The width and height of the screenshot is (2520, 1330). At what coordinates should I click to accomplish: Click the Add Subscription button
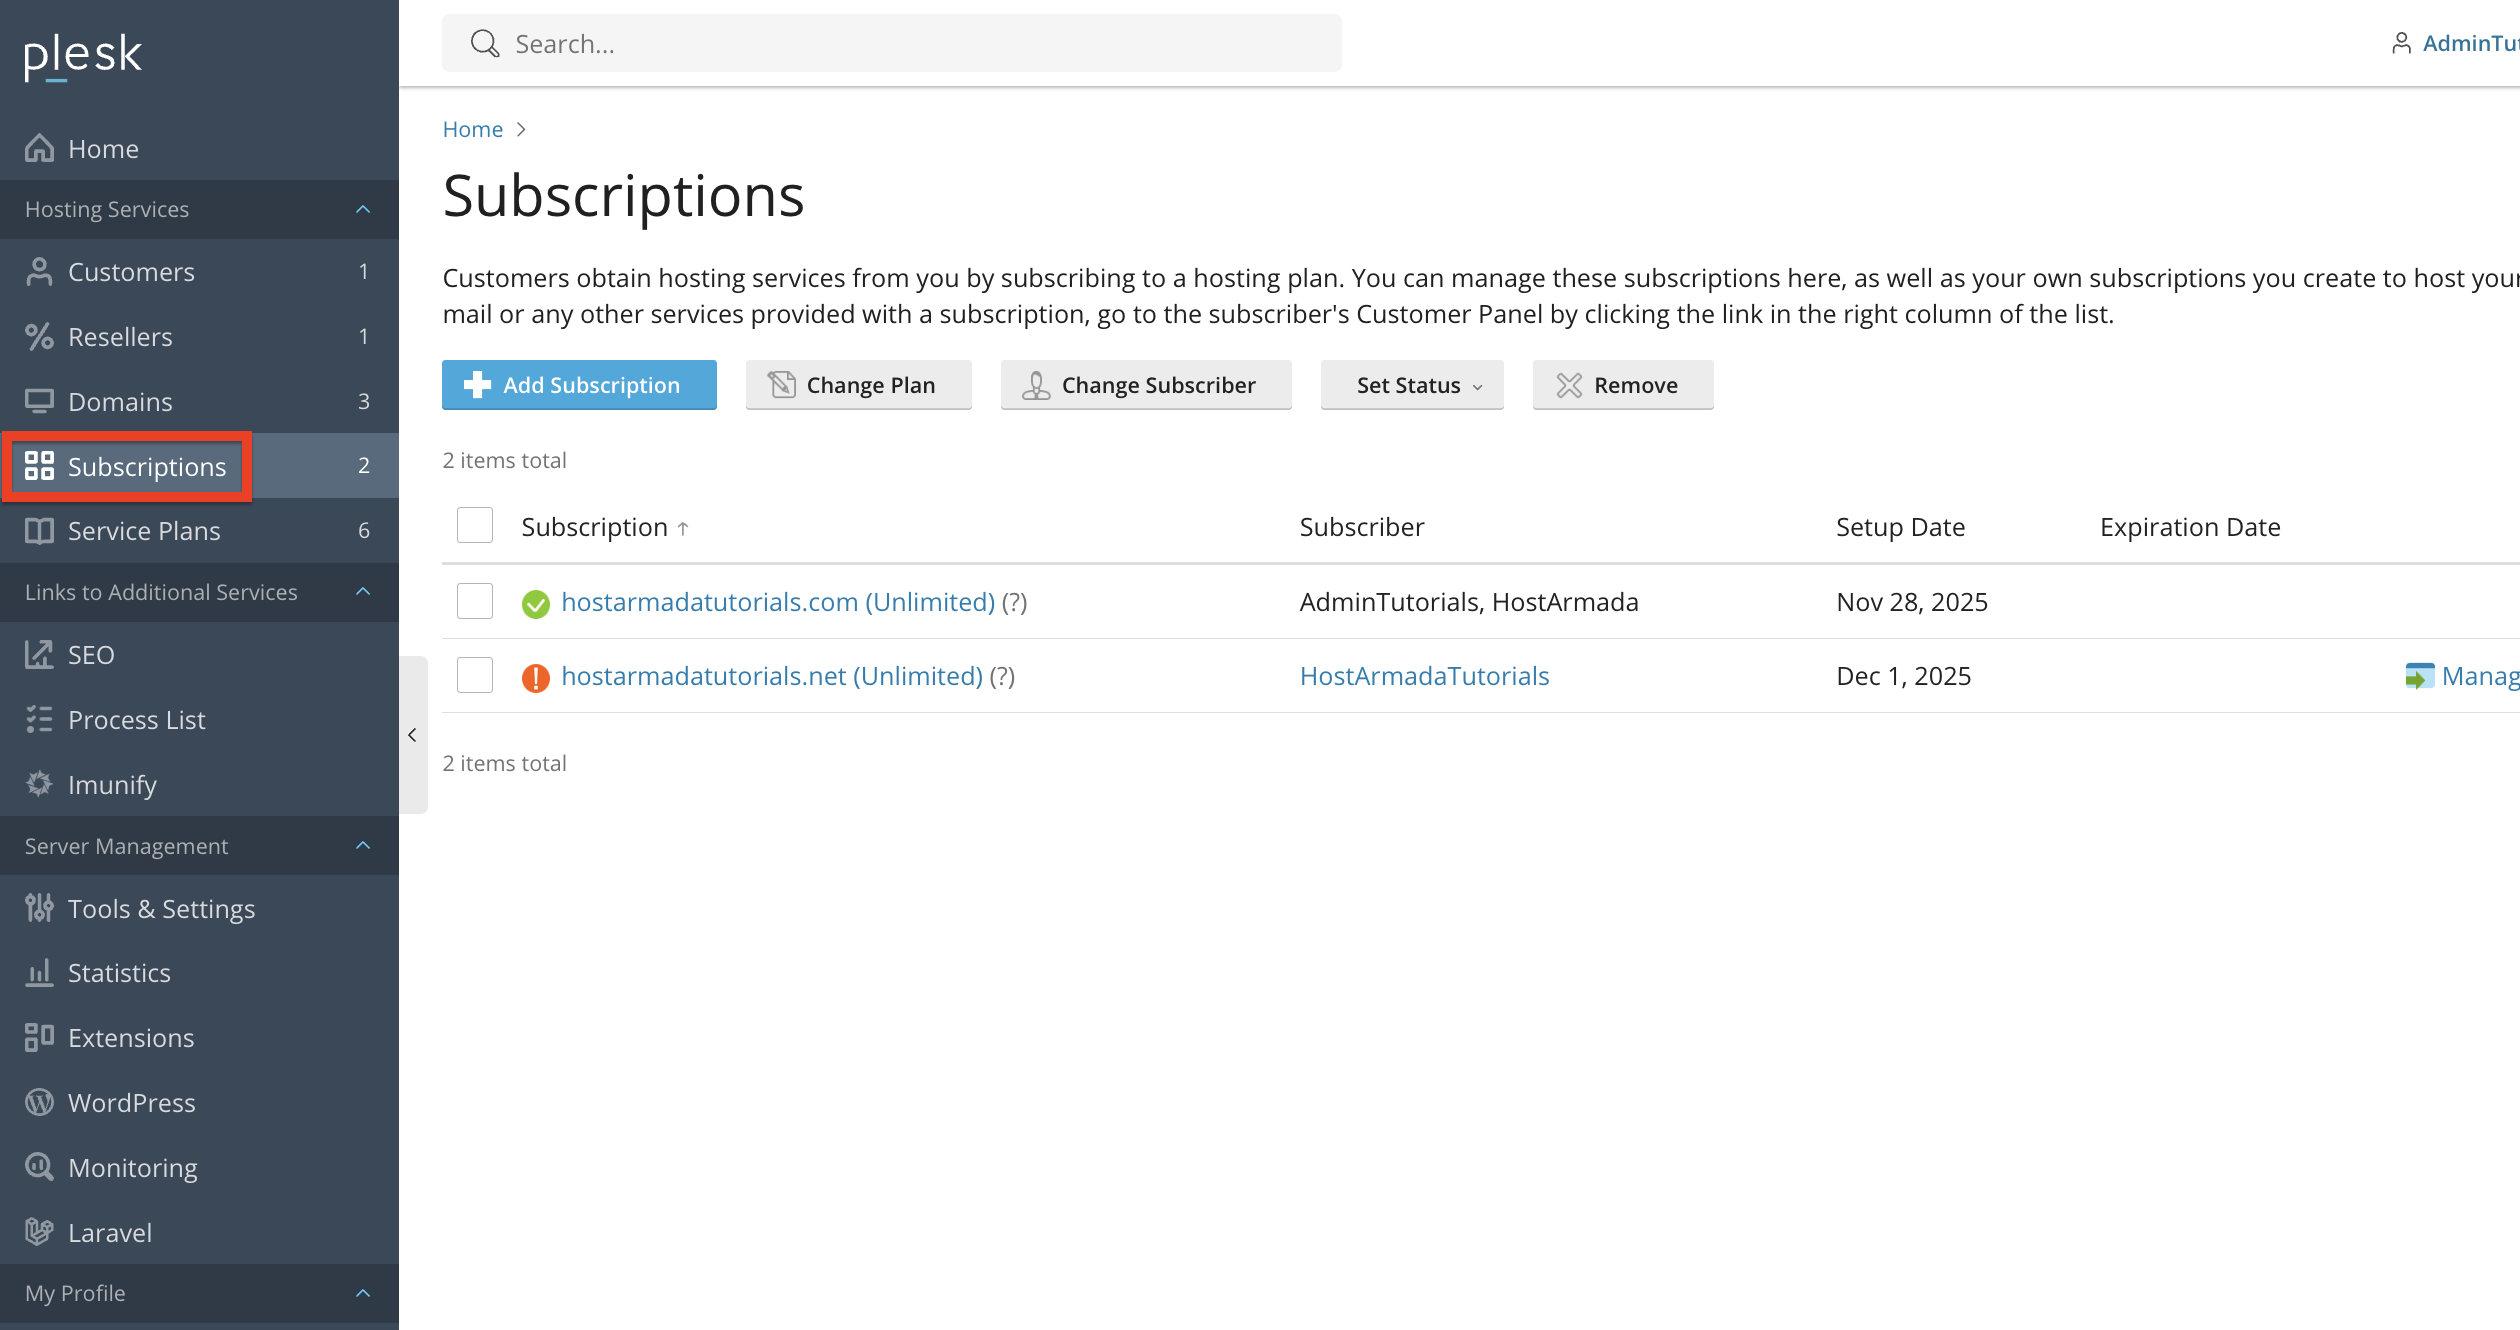[579, 385]
